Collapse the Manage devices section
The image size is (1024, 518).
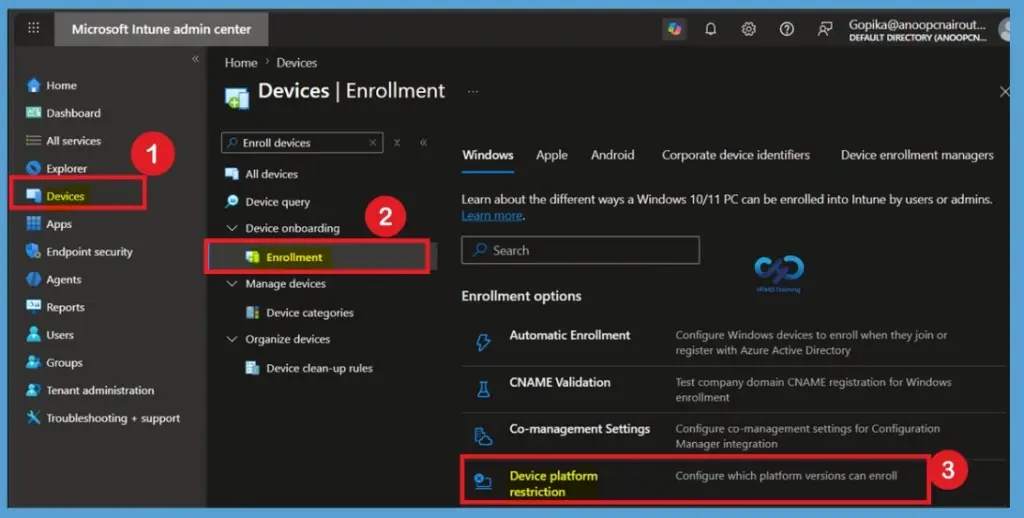(231, 283)
